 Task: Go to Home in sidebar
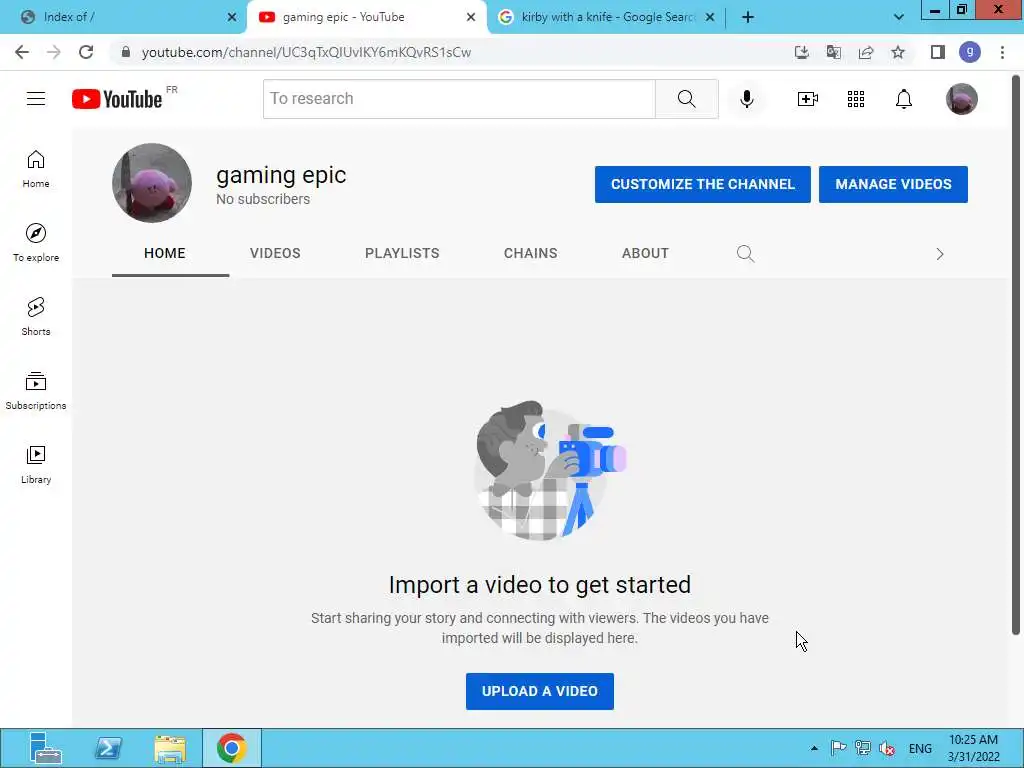[x=36, y=169]
